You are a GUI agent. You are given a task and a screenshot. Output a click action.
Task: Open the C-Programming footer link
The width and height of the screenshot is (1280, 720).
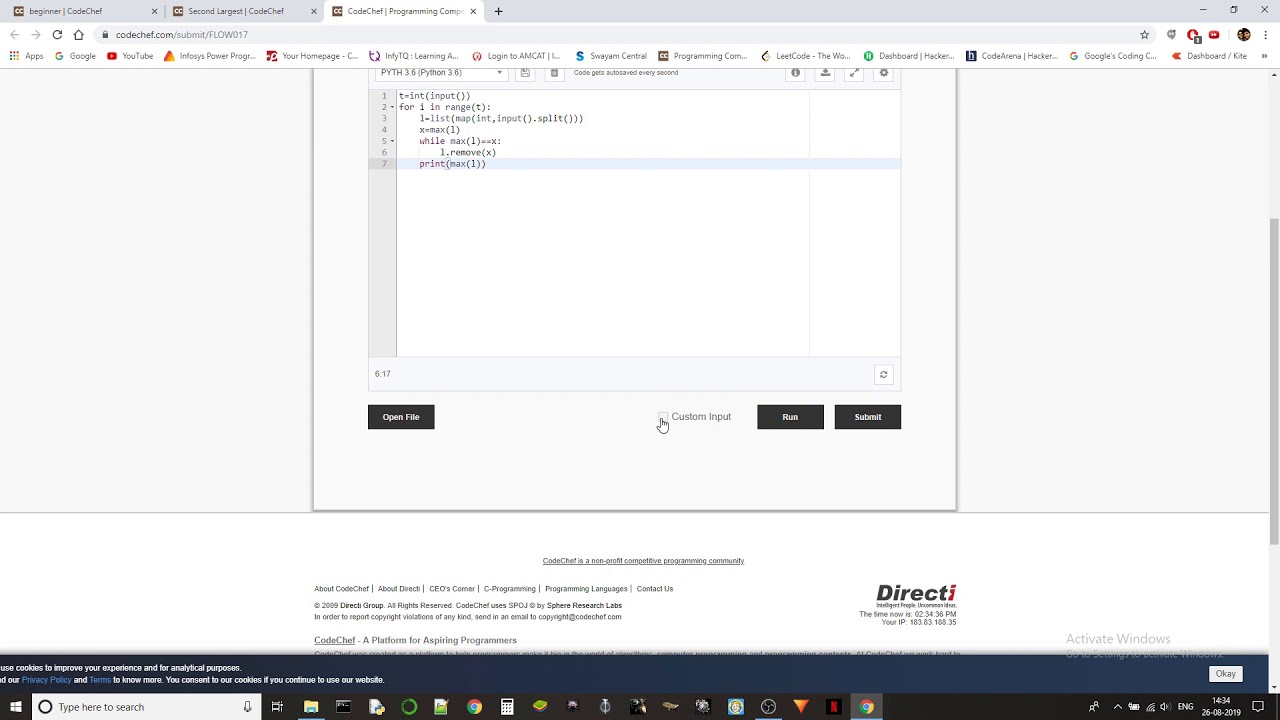(x=510, y=589)
